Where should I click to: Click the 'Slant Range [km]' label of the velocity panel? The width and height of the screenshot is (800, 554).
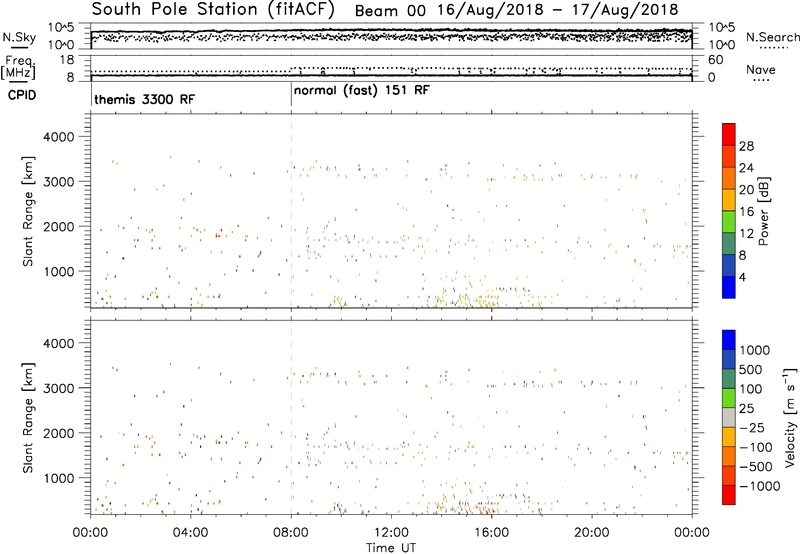point(28,417)
